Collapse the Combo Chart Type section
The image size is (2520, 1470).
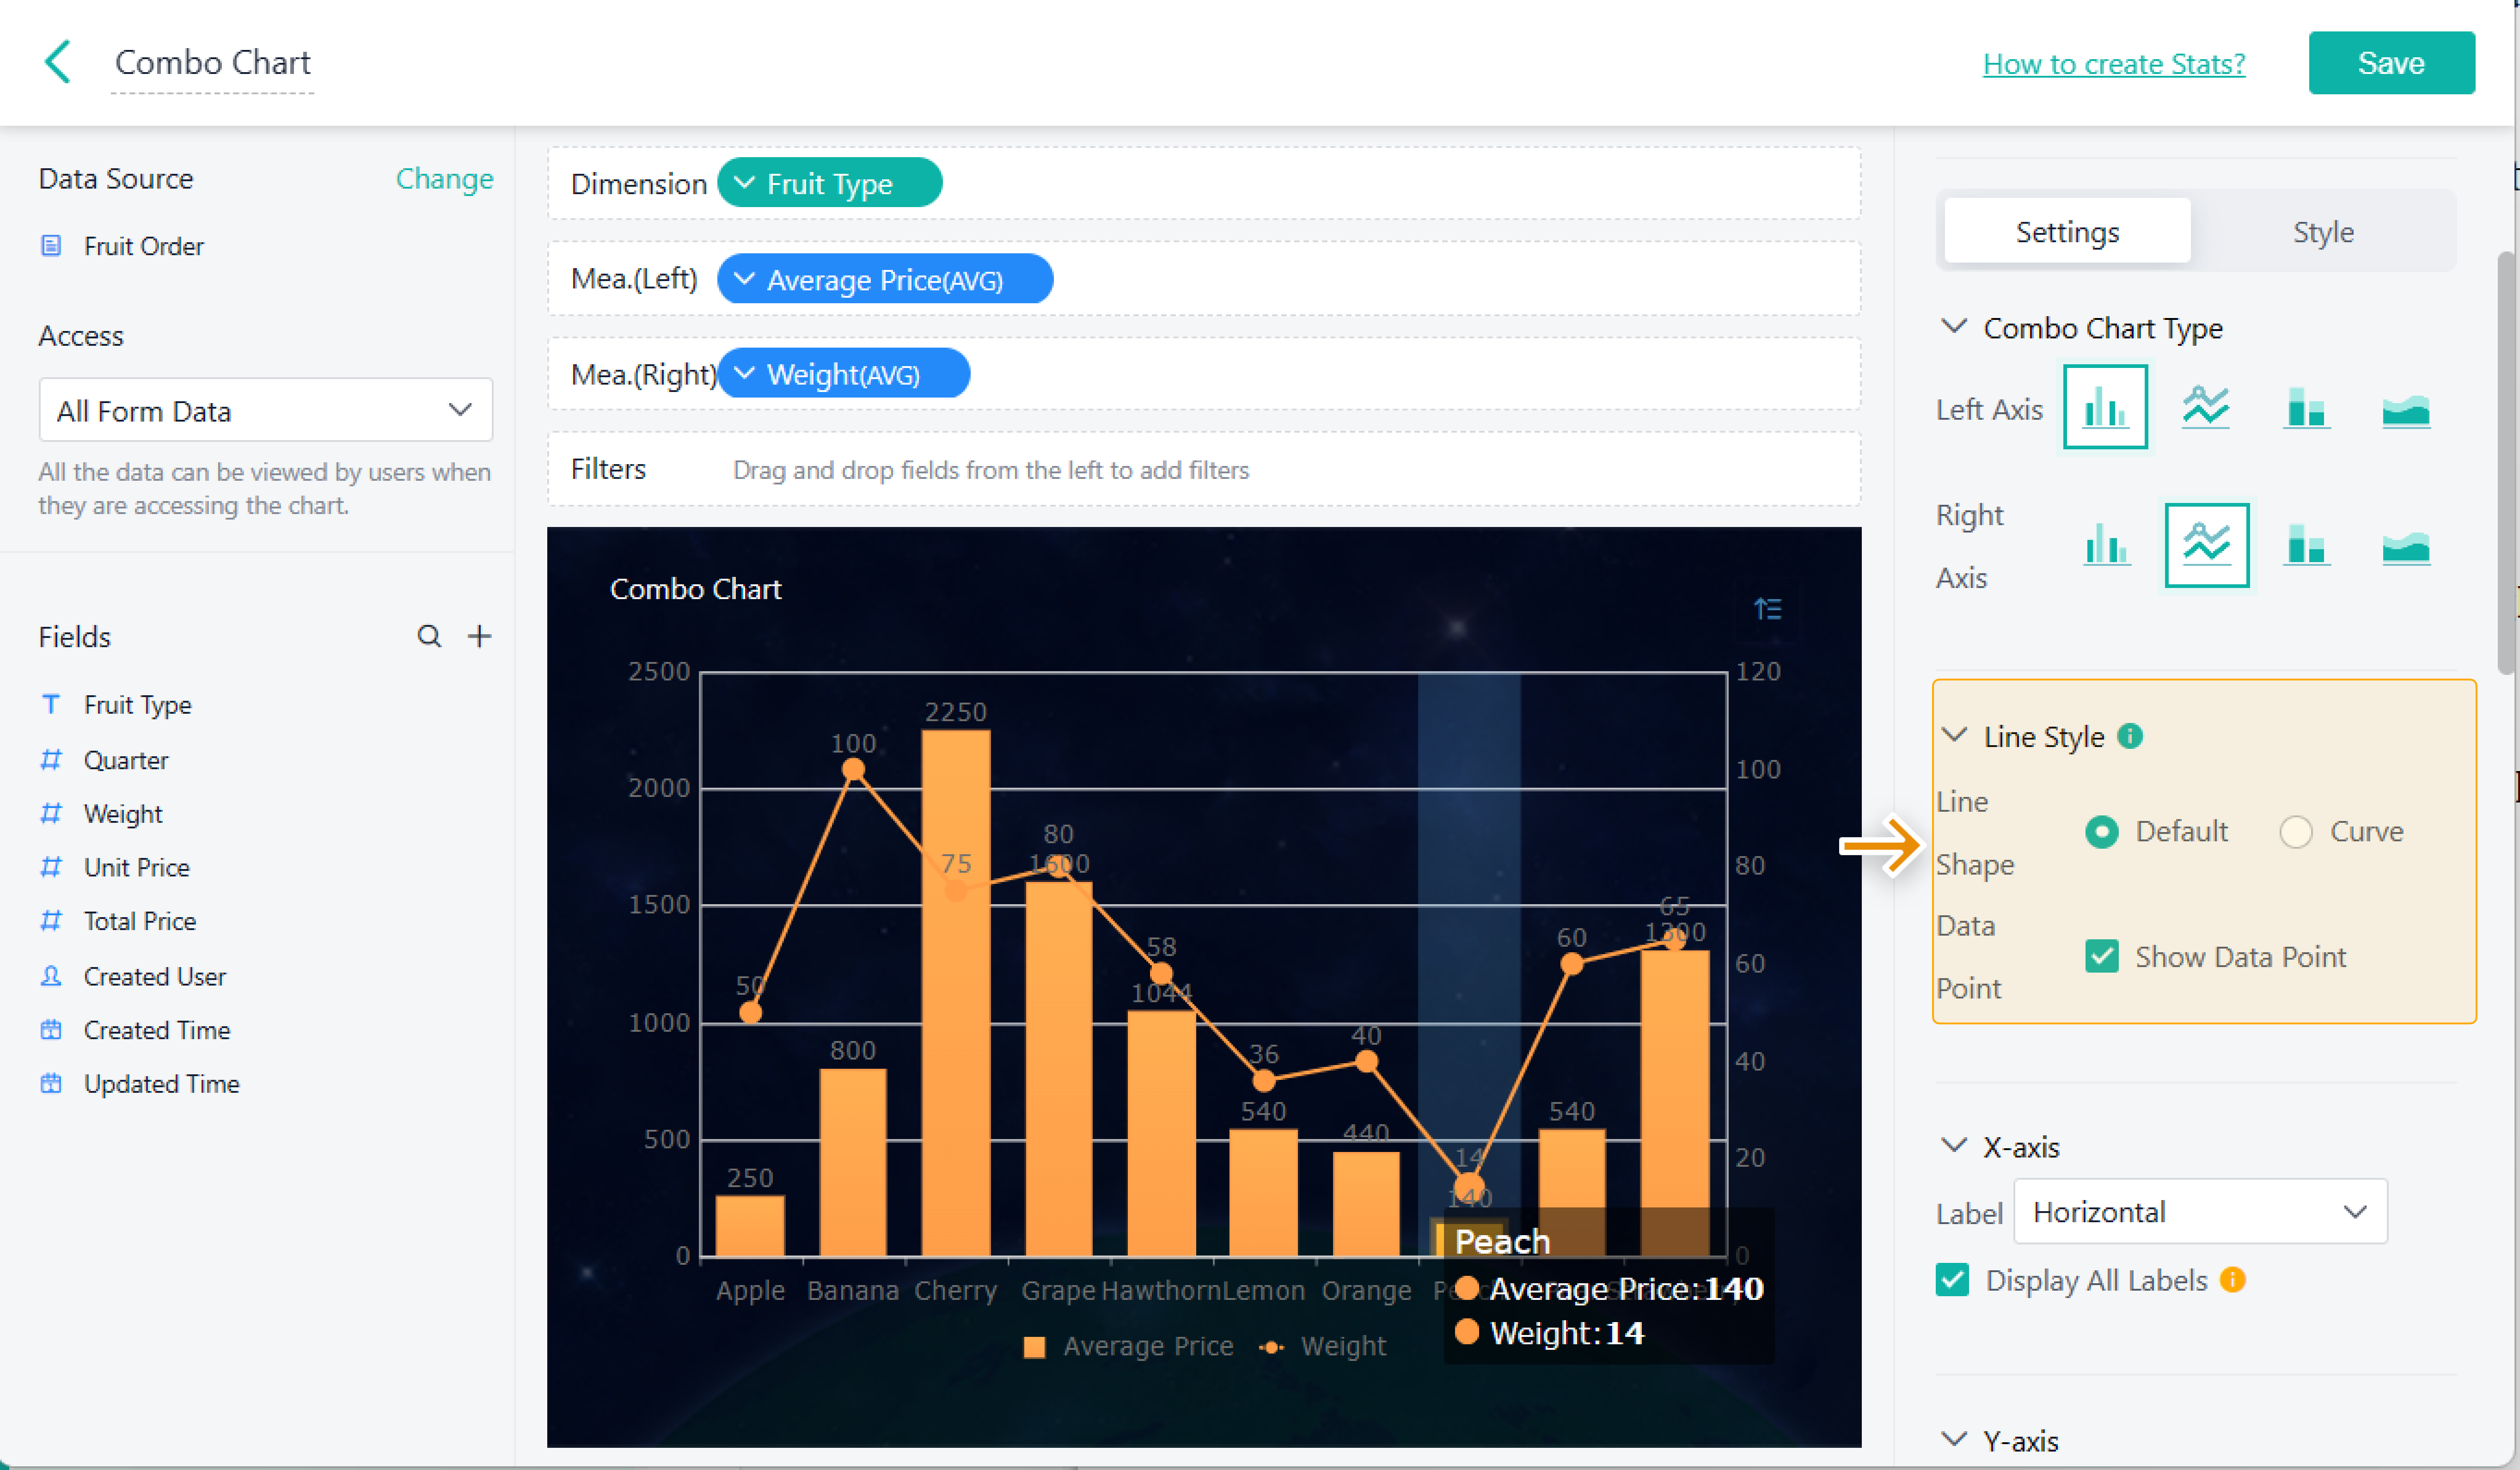pyautogui.click(x=1954, y=327)
